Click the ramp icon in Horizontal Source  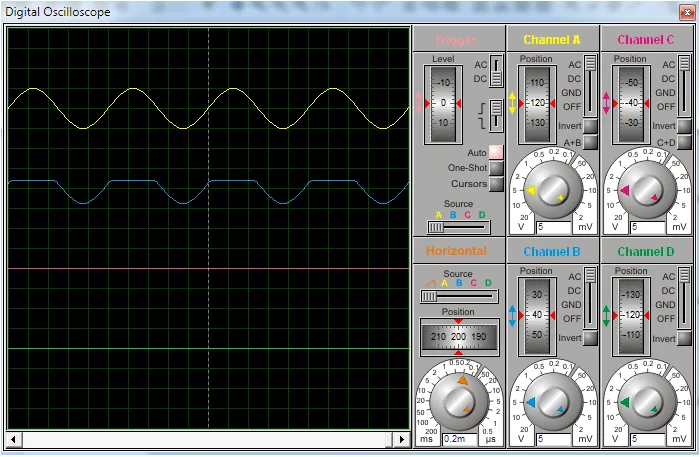click(x=430, y=283)
